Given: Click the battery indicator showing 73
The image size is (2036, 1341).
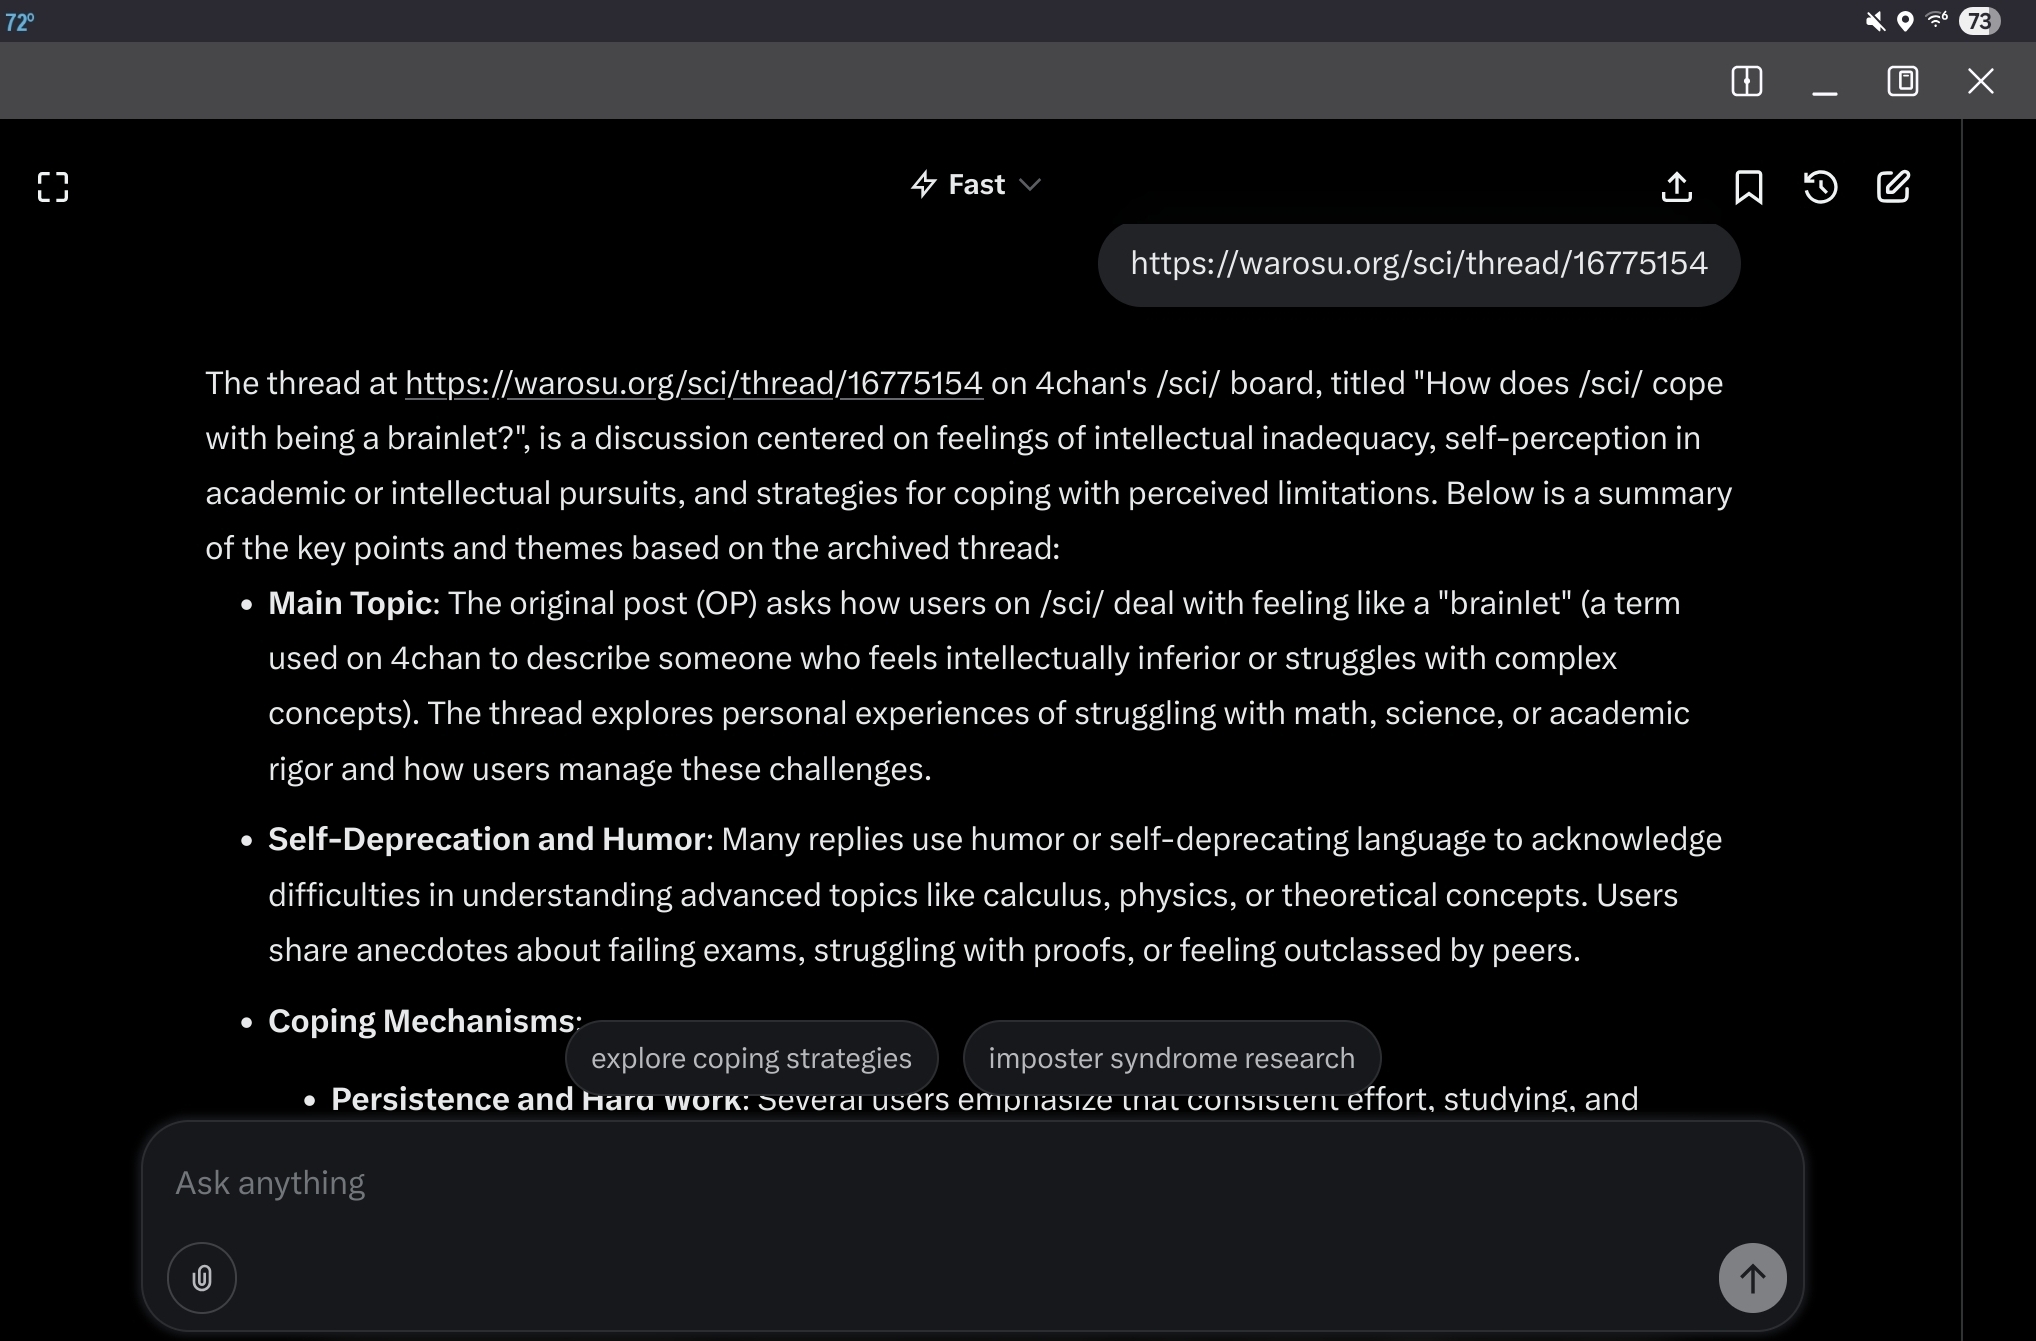Looking at the screenshot, I should (1979, 21).
